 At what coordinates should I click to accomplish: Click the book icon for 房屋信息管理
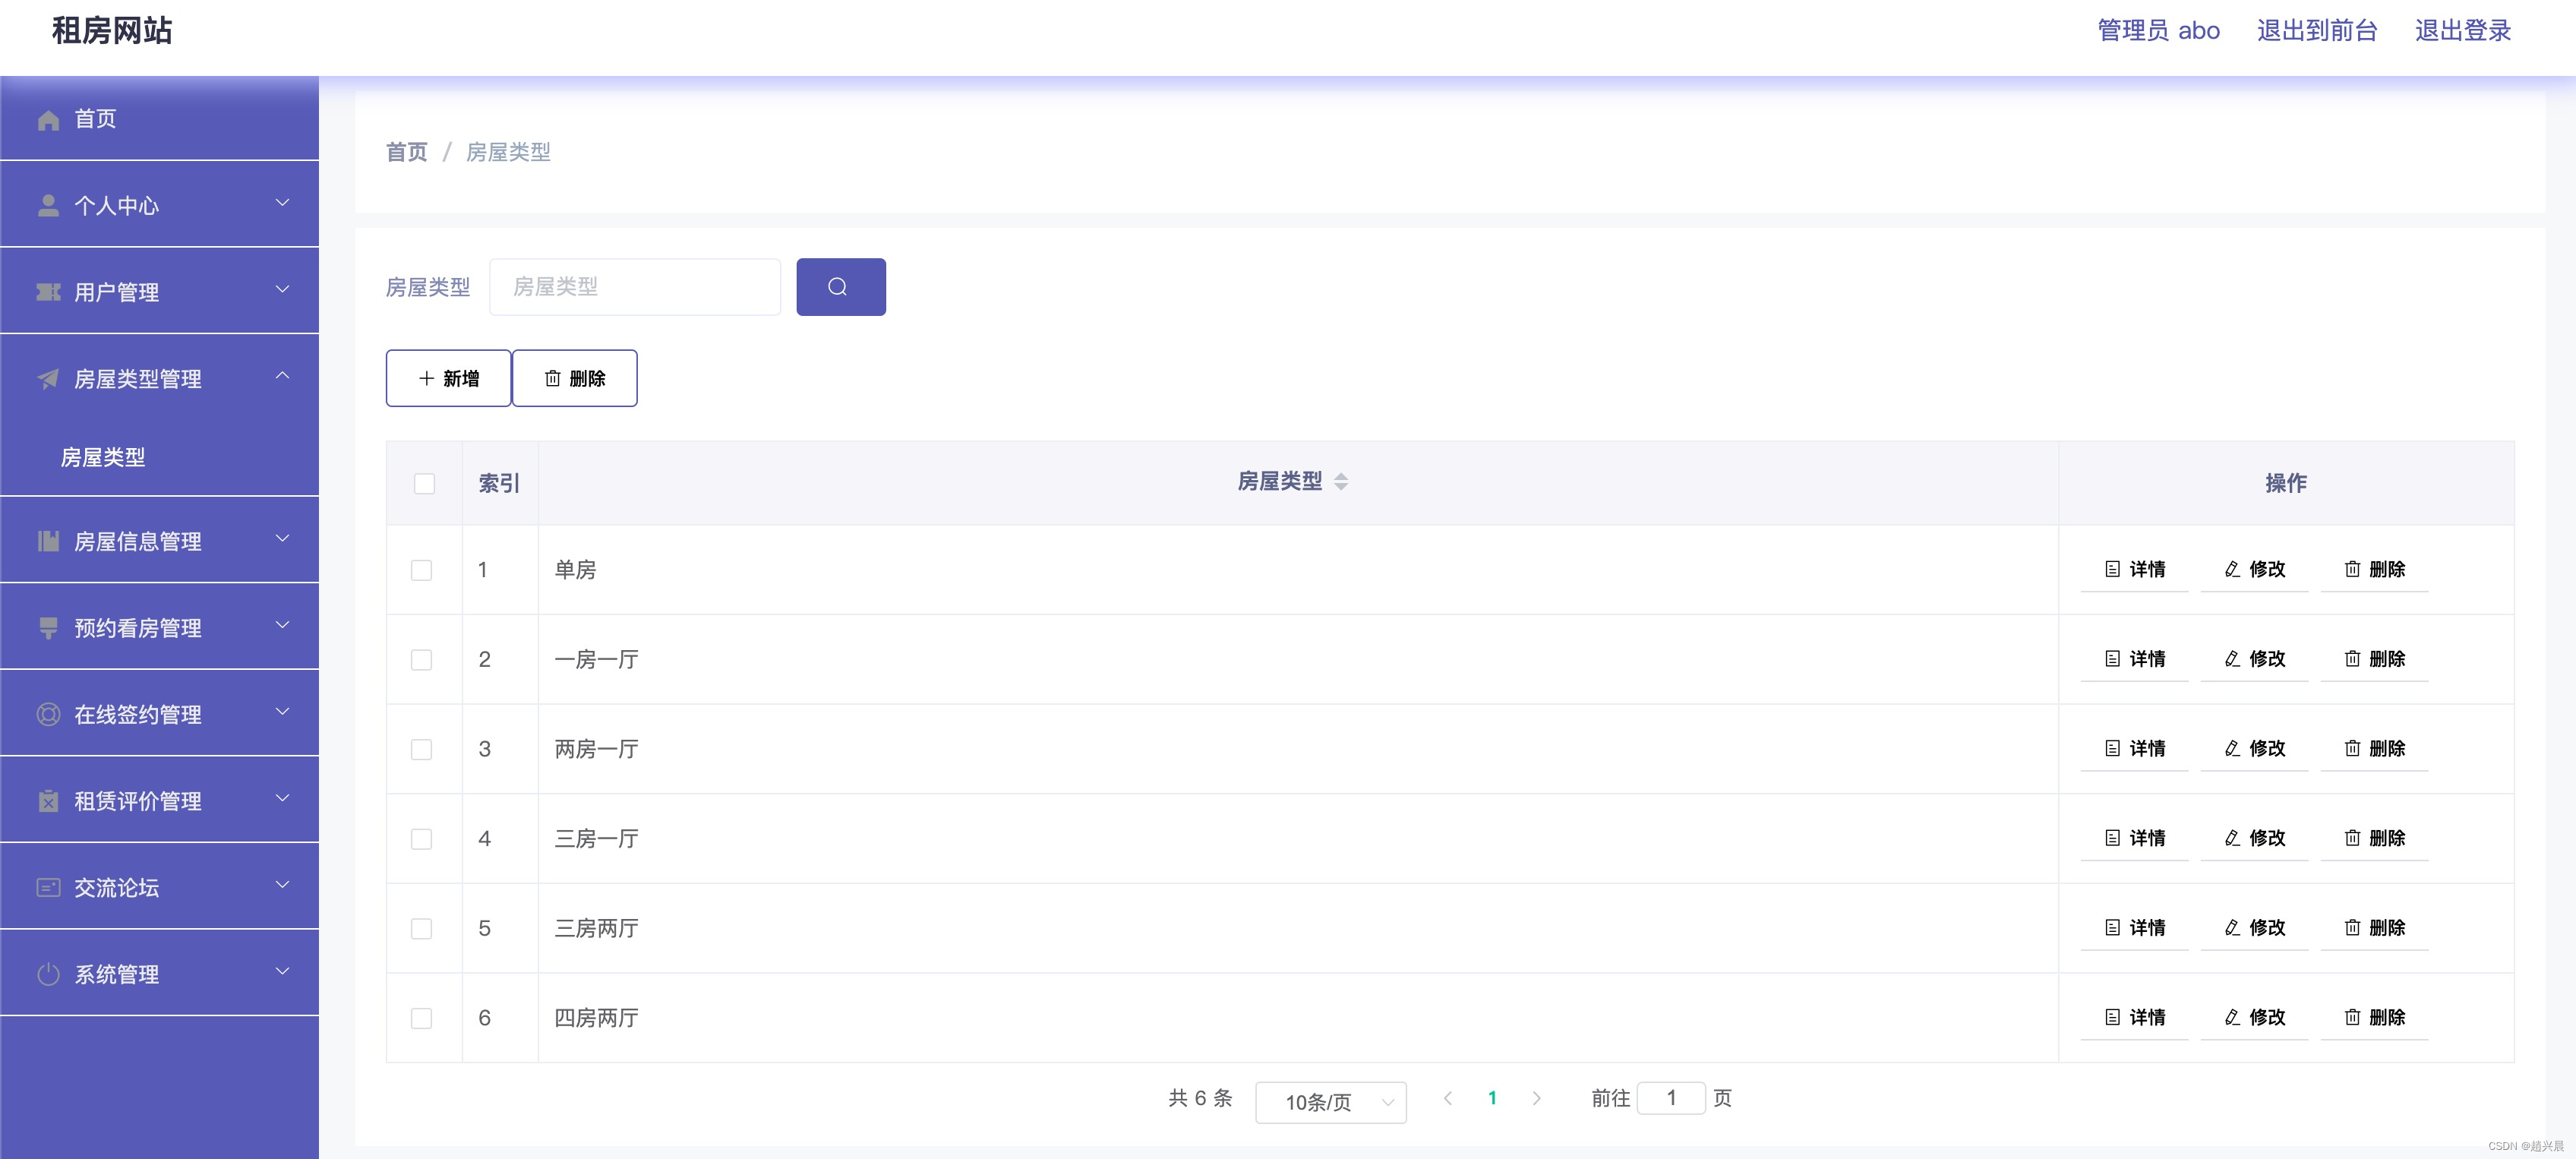[48, 541]
